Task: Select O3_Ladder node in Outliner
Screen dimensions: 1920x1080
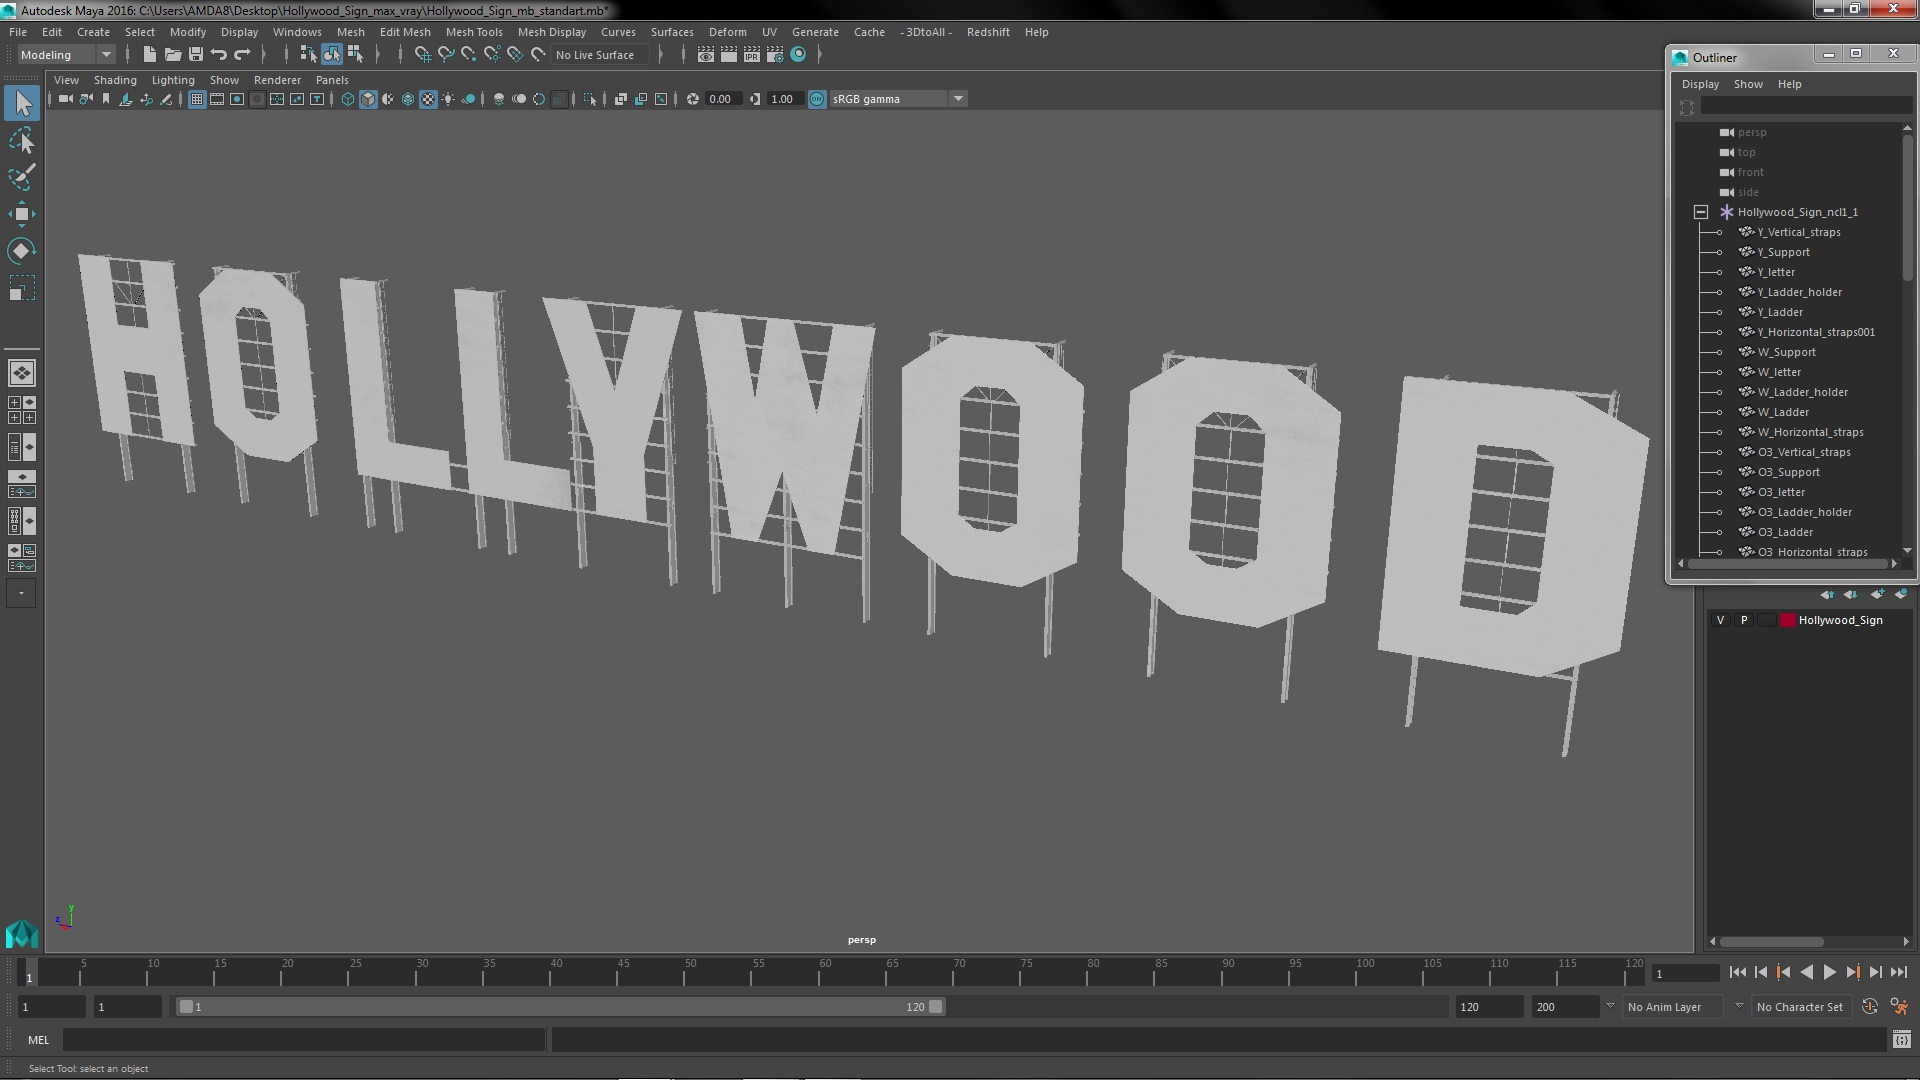Action: click(1784, 532)
